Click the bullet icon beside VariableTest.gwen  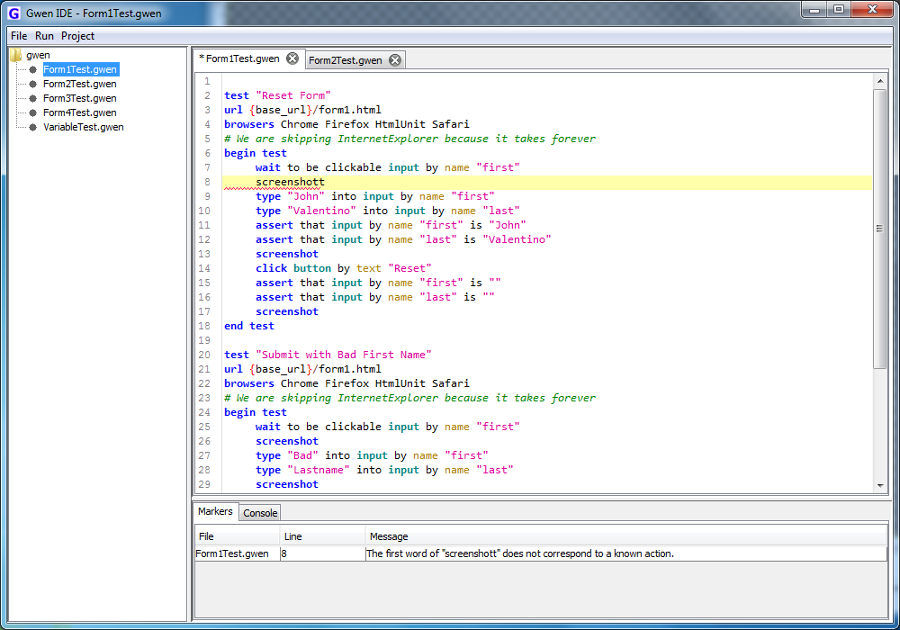33,127
